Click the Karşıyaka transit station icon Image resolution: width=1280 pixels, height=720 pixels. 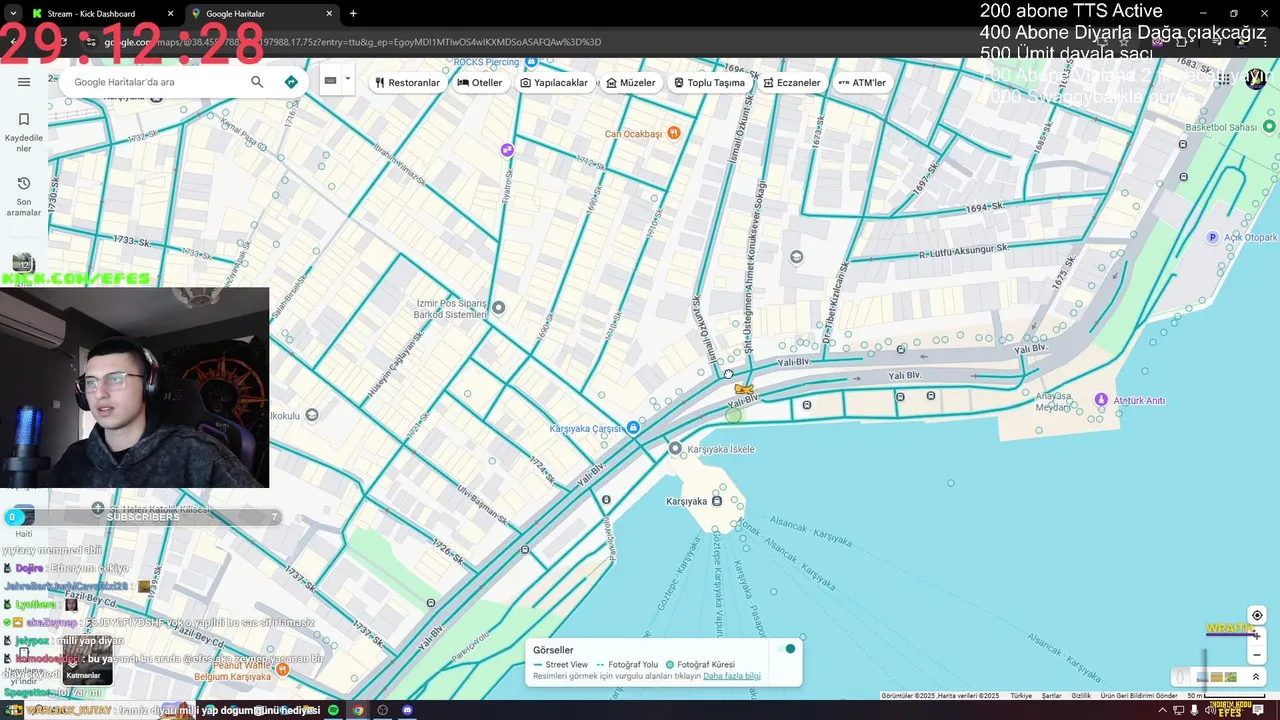(x=716, y=501)
